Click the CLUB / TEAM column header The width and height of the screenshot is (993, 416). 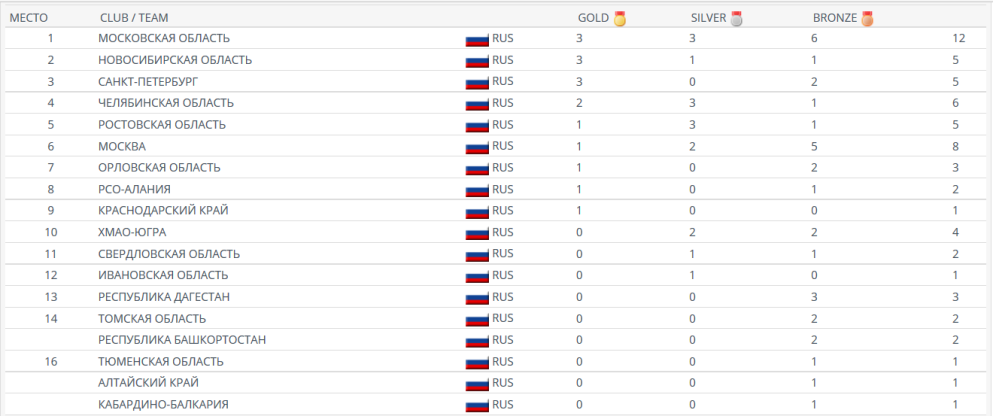click(x=131, y=18)
